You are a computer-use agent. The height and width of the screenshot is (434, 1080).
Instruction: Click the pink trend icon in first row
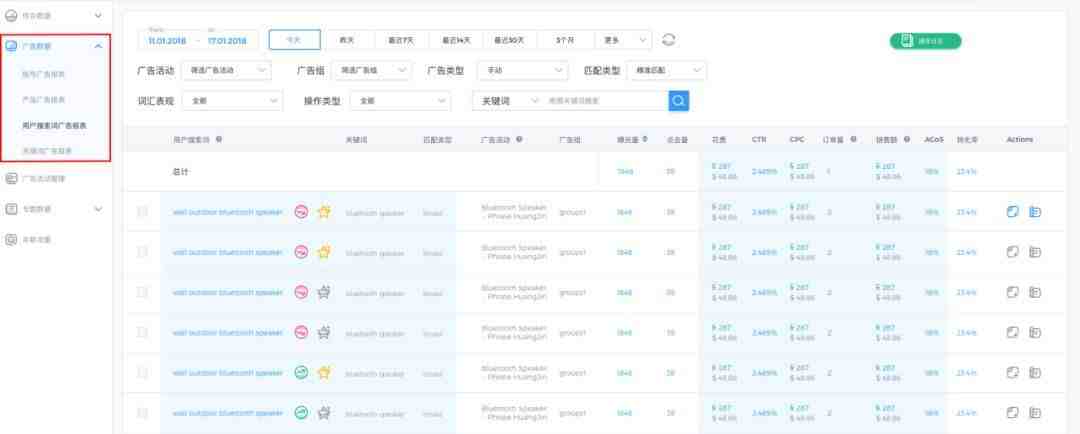point(300,212)
